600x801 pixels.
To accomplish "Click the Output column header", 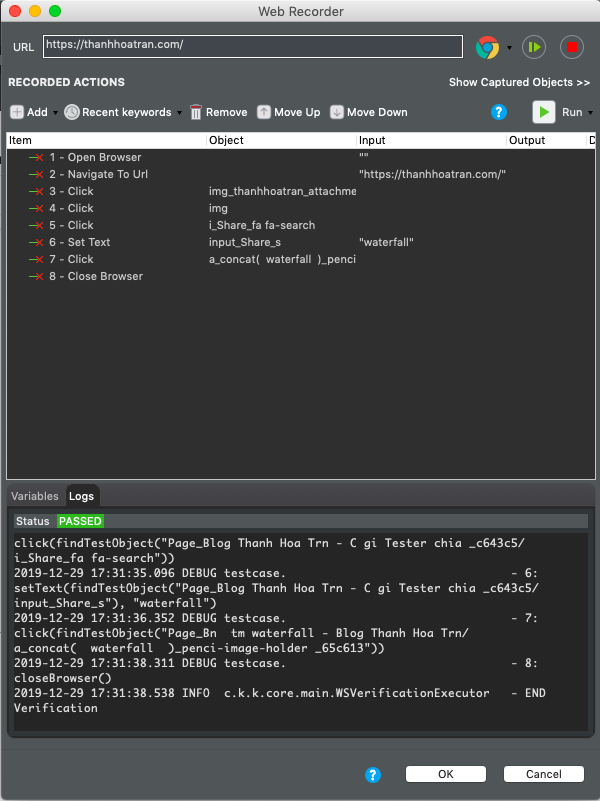I will pos(546,140).
